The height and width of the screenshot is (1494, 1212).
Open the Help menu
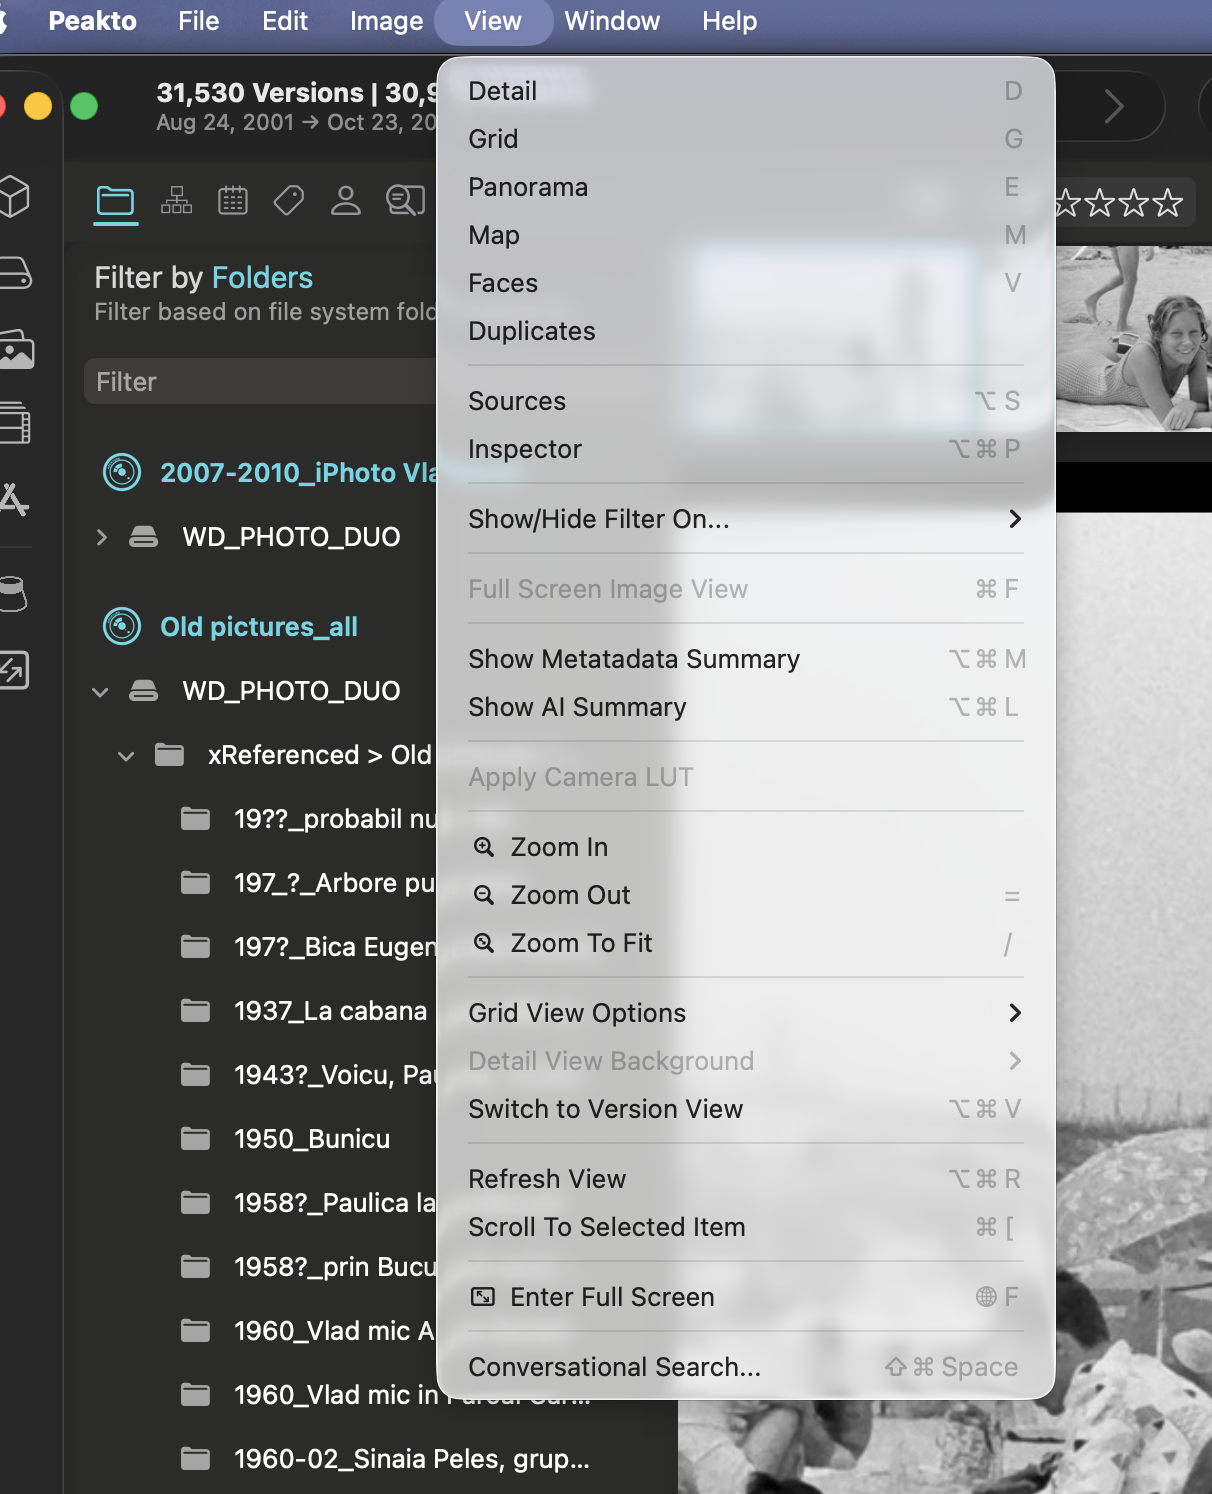click(x=729, y=21)
